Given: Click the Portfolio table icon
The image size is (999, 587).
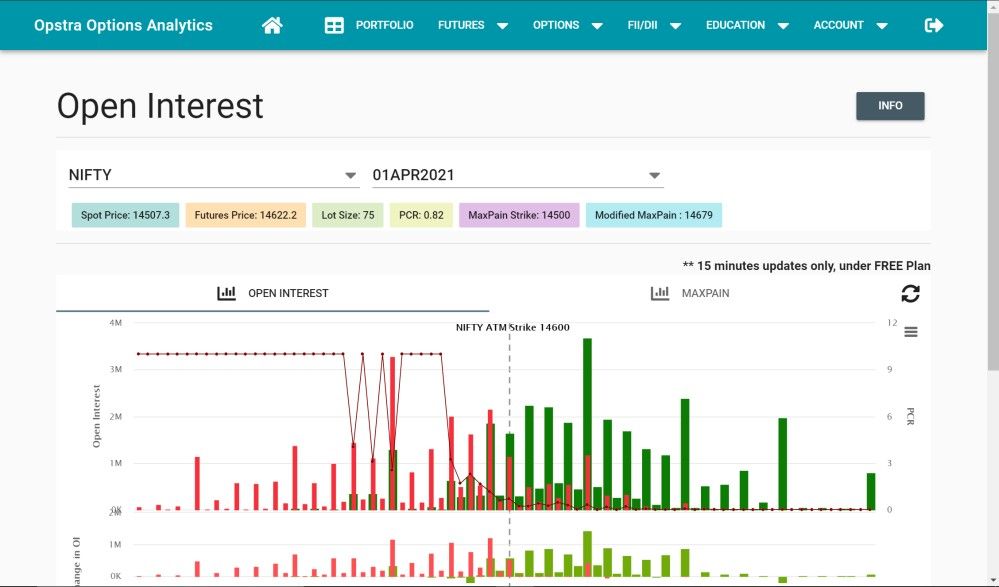Looking at the screenshot, I should 334,25.
